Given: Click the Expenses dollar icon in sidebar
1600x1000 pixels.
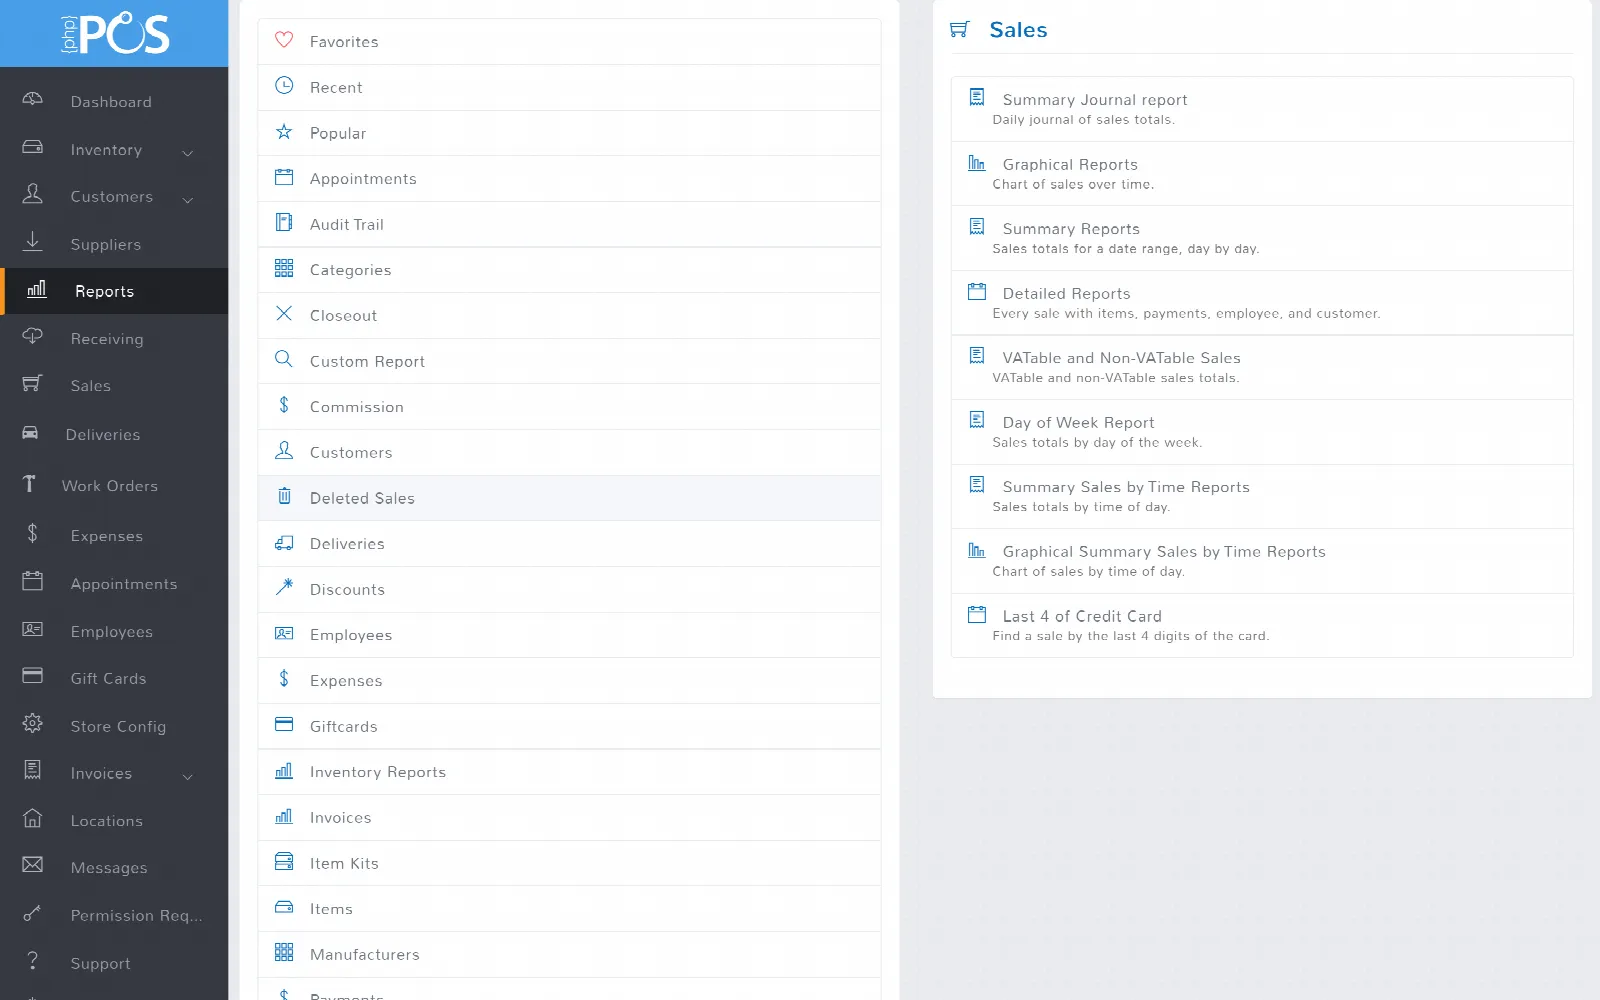Looking at the screenshot, I should pos(32,534).
